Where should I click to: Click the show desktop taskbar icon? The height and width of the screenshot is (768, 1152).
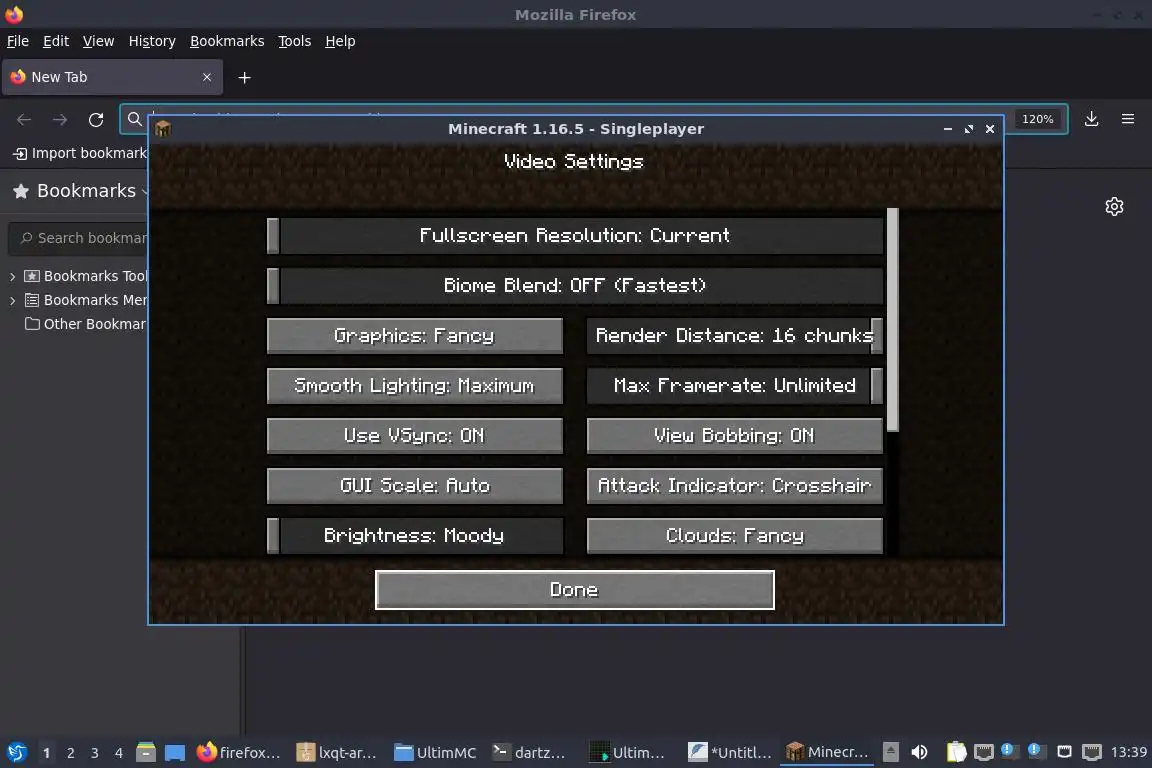pyautogui.click(x=175, y=753)
